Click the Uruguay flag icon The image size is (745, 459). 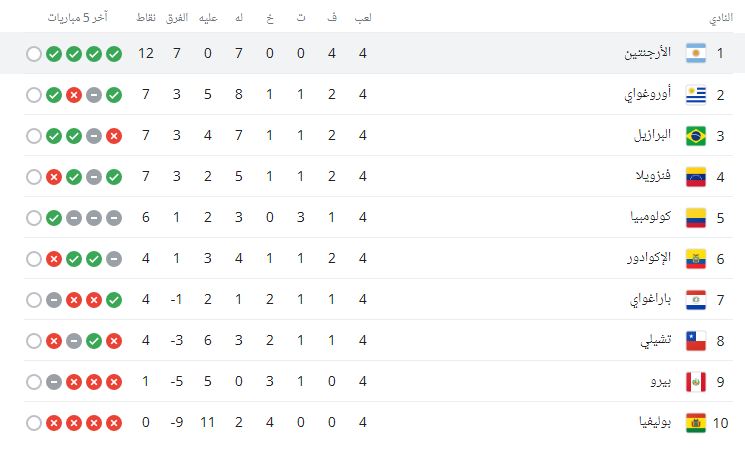[x=696, y=95]
